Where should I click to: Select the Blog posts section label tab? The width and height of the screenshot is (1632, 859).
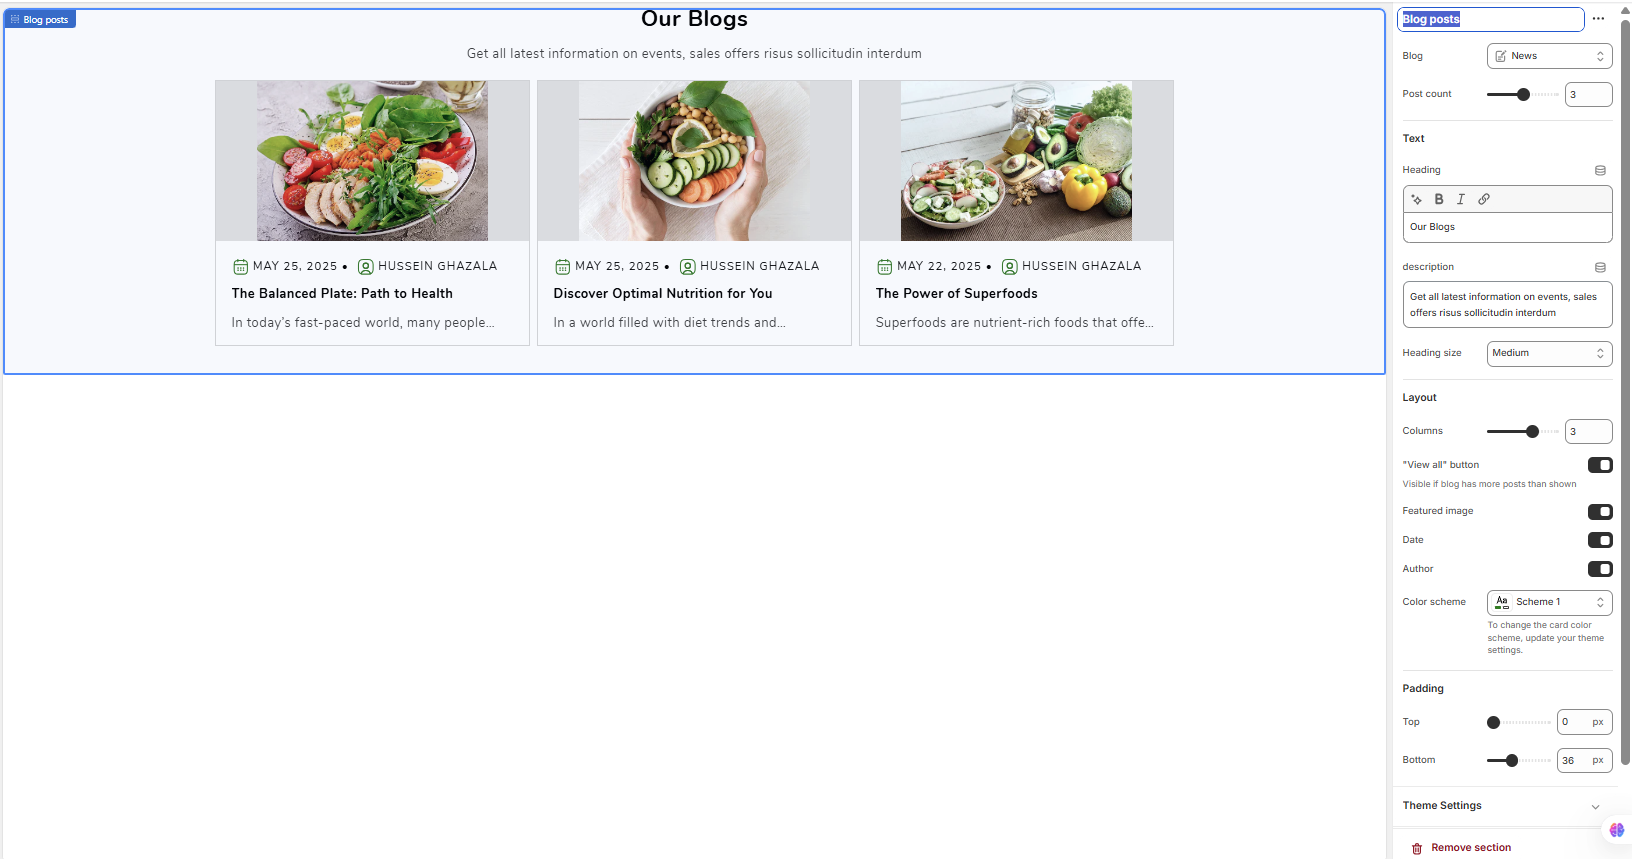coord(40,19)
